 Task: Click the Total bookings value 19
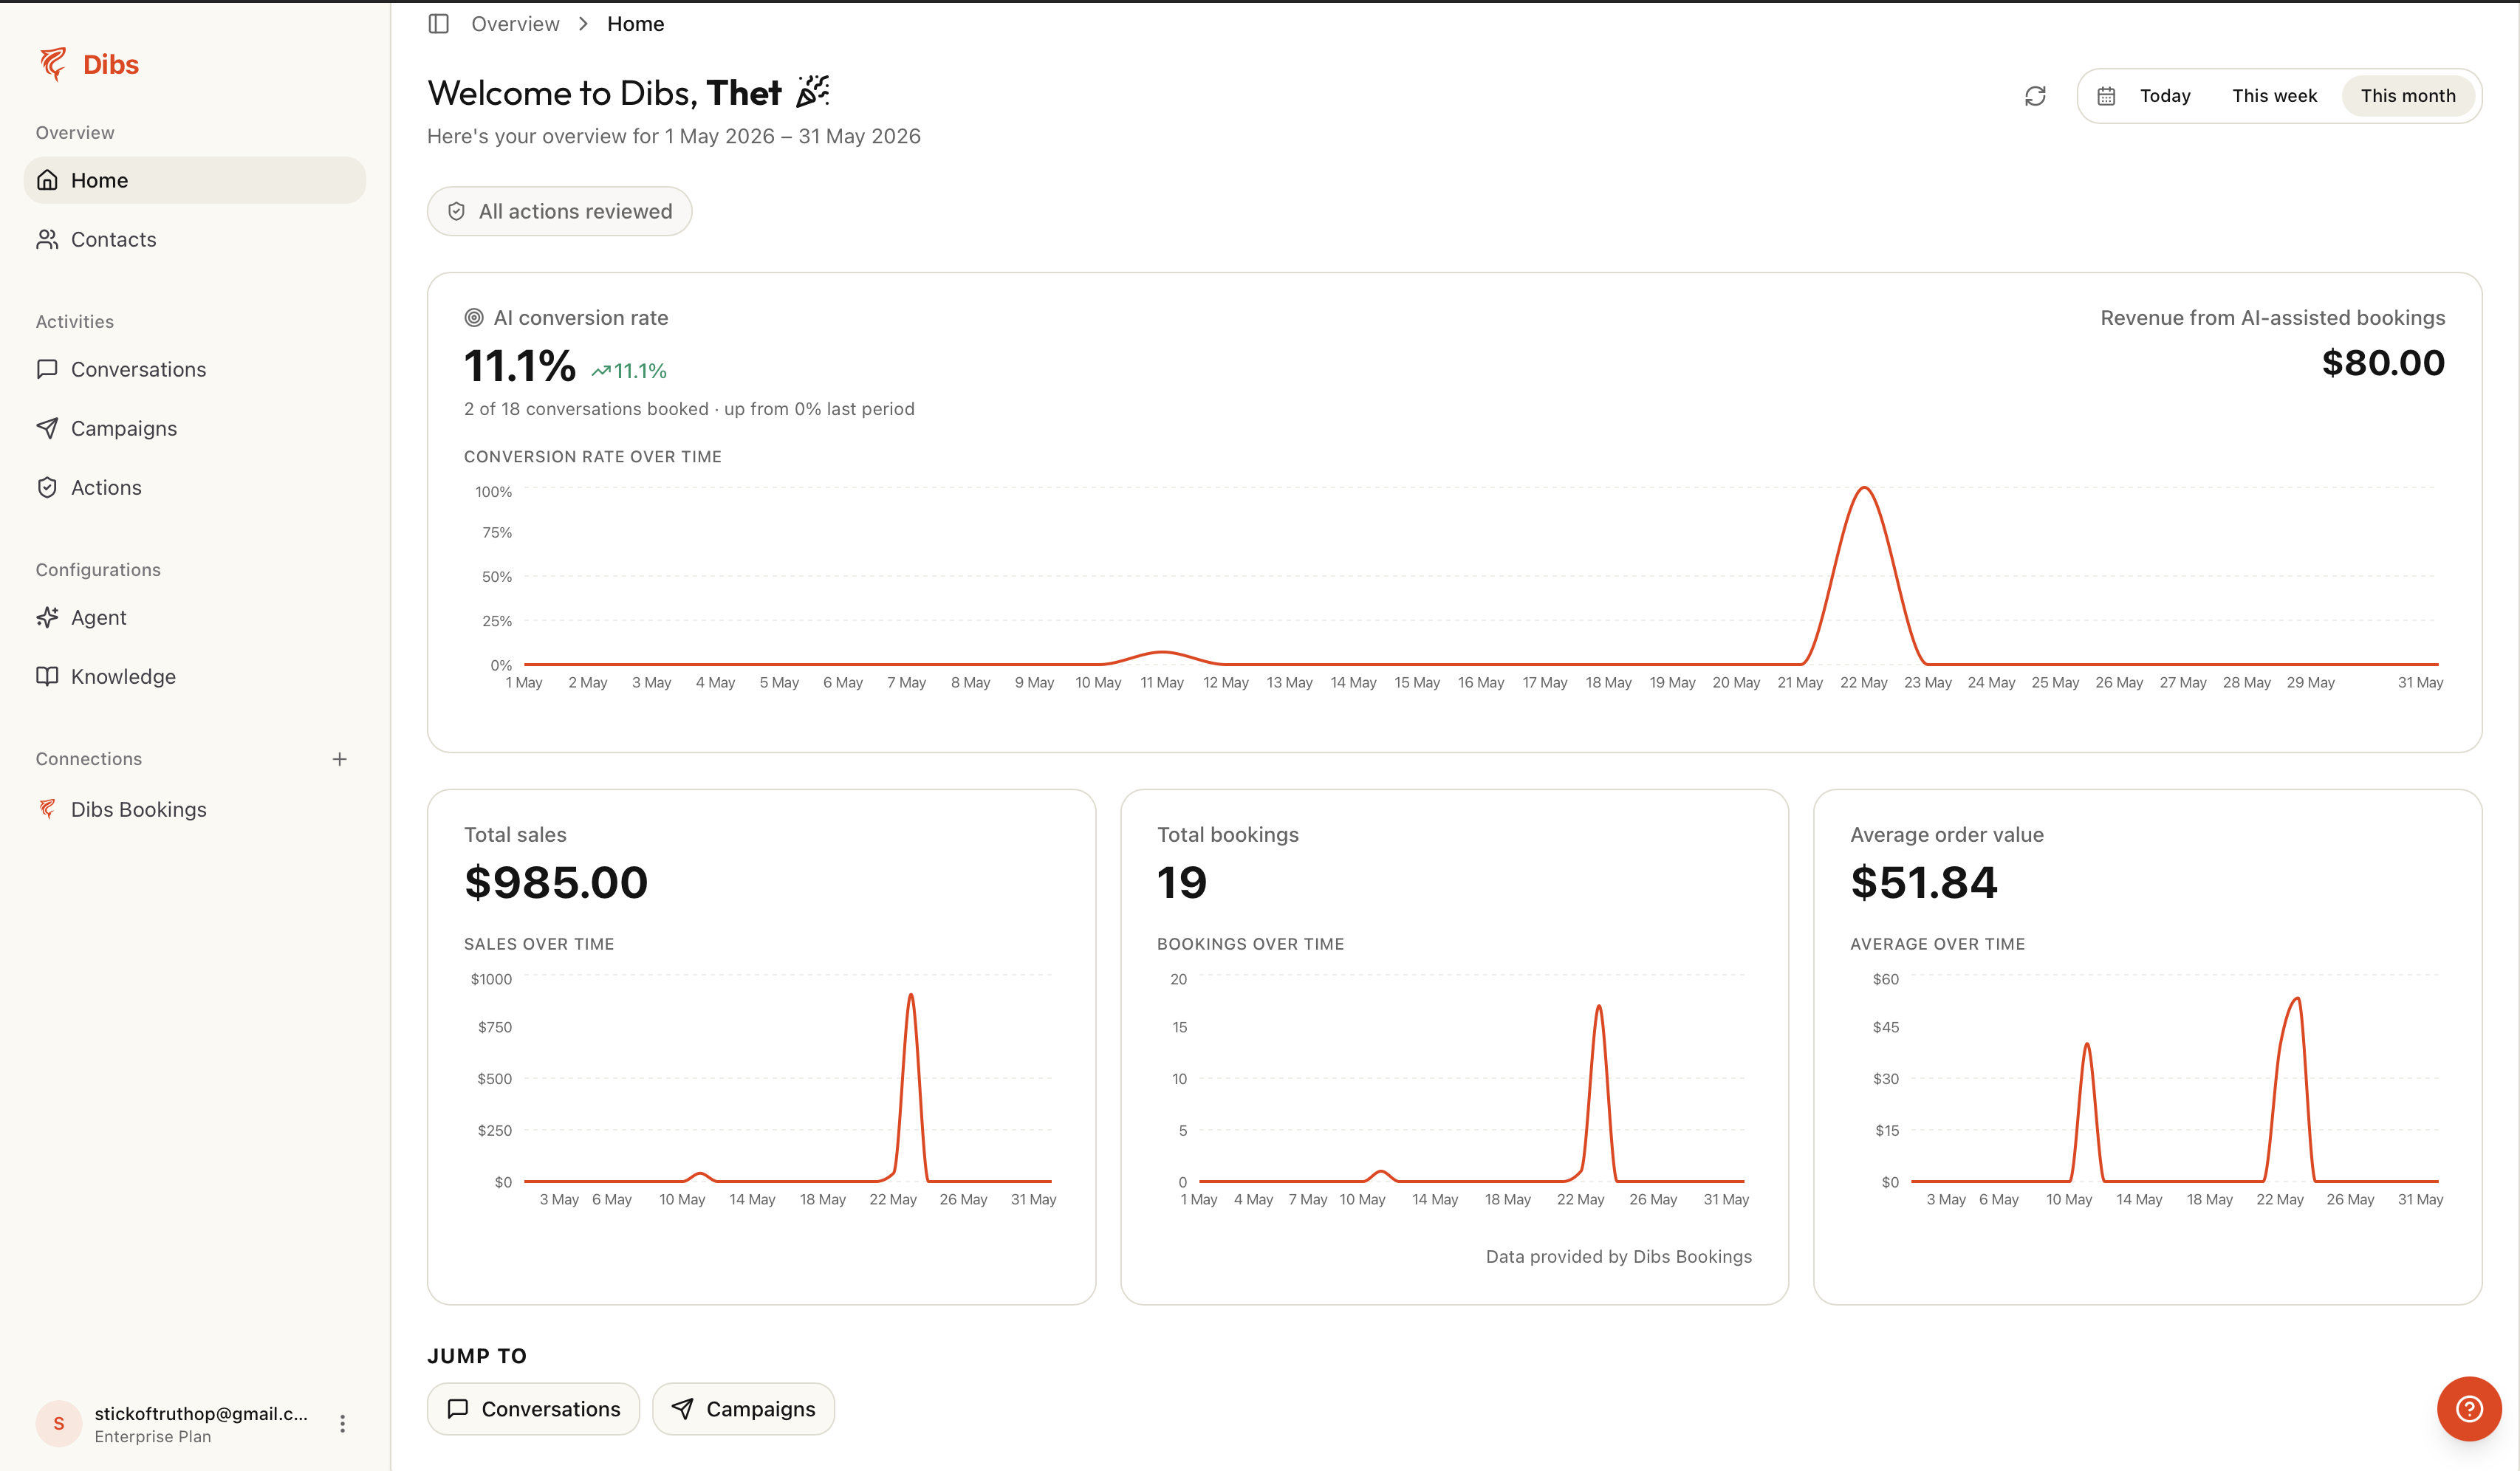pyautogui.click(x=1182, y=882)
